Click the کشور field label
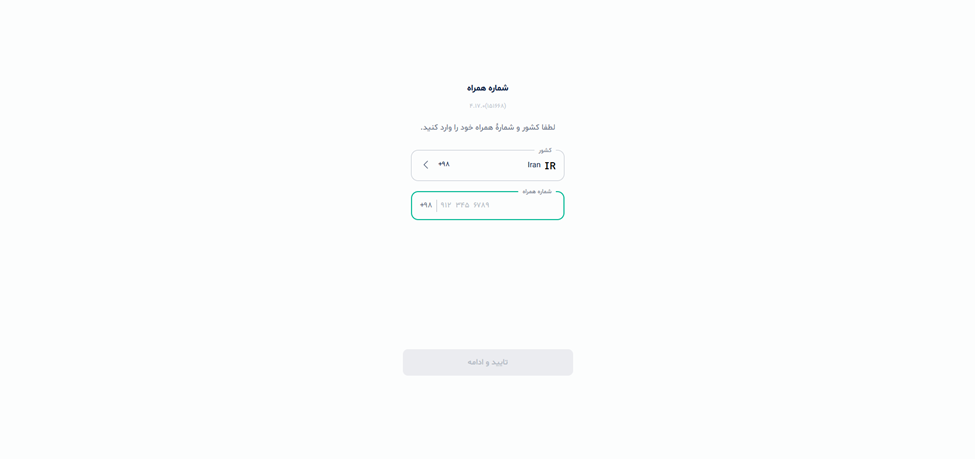975x459 pixels. click(x=545, y=151)
